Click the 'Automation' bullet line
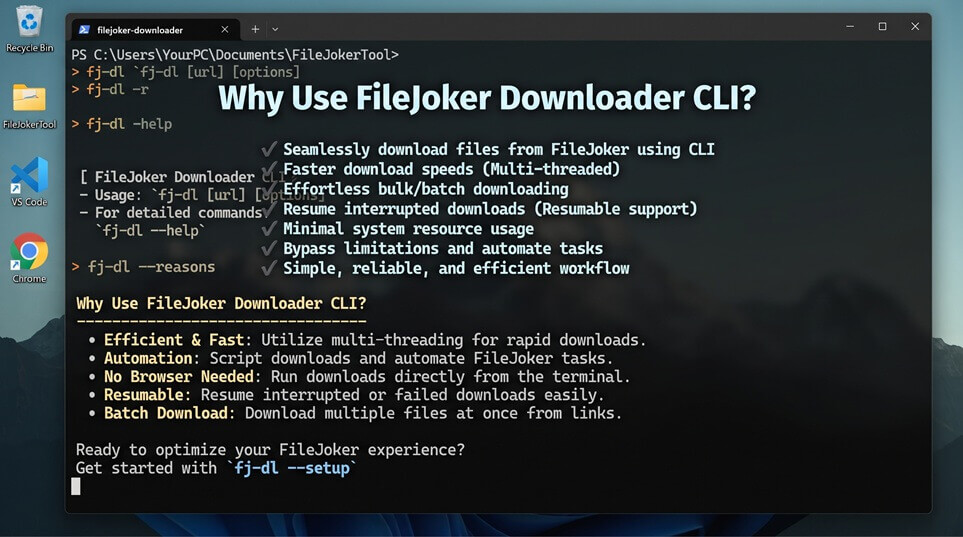This screenshot has height=537, width=963. pos(350,358)
